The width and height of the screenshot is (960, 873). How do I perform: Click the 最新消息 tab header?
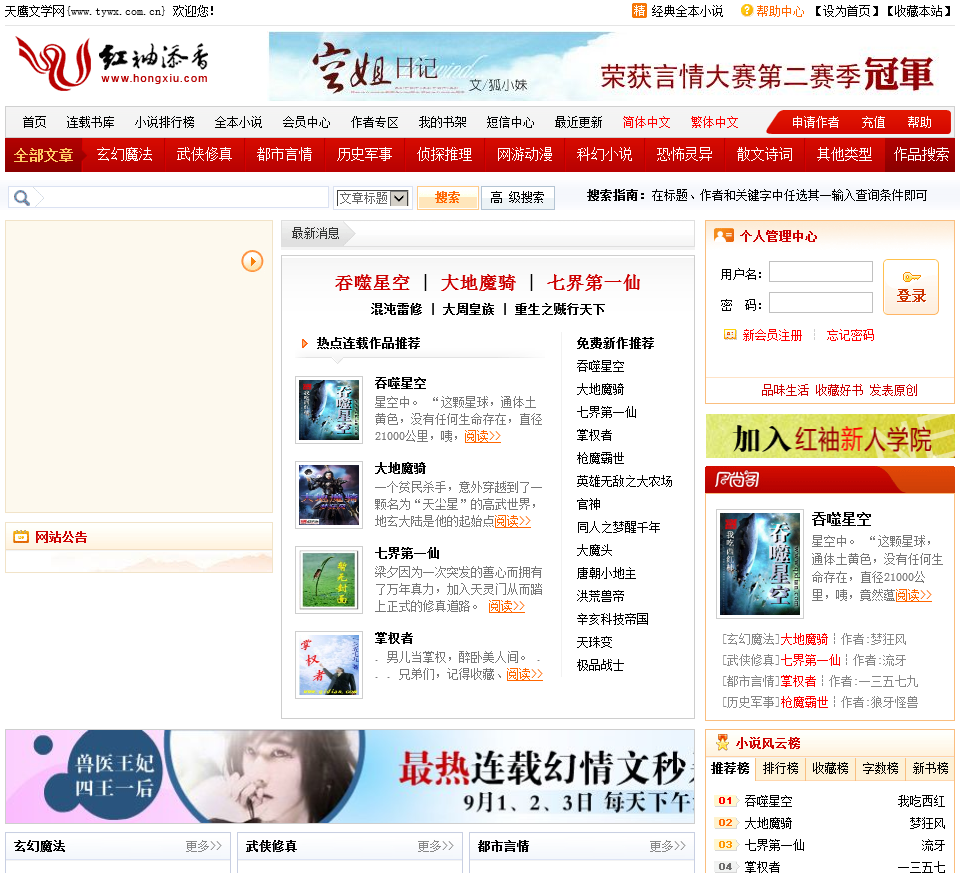(x=315, y=233)
